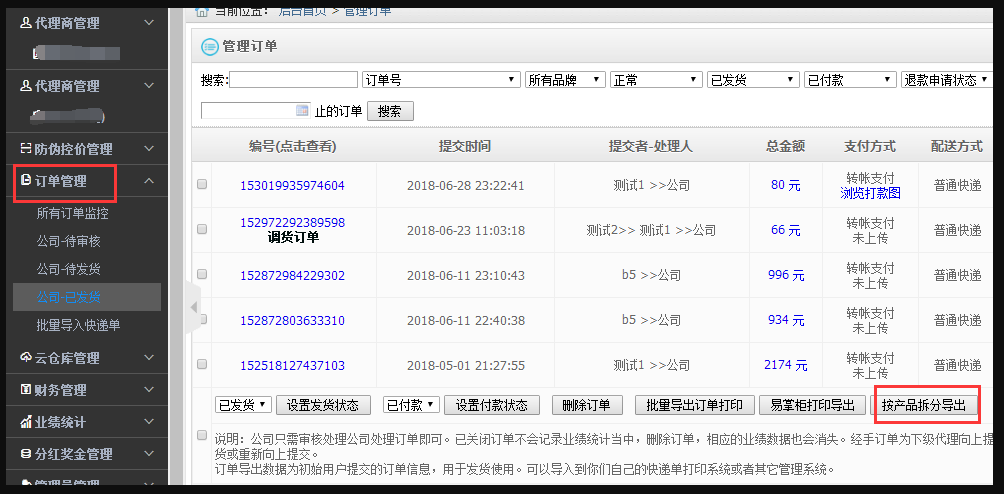Click the second 代理商管理 user icon
The image size is (1004, 494).
[26, 86]
